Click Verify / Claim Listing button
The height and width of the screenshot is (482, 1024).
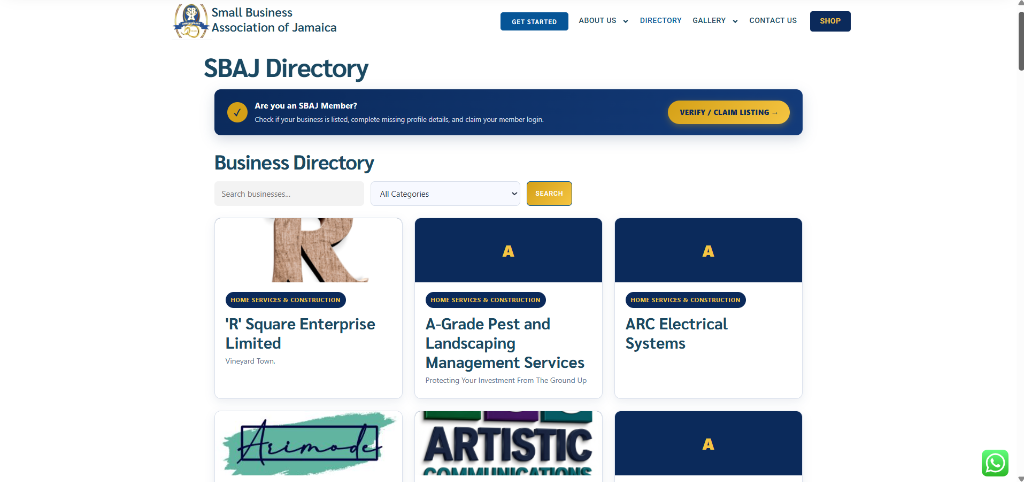pos(729,112)
